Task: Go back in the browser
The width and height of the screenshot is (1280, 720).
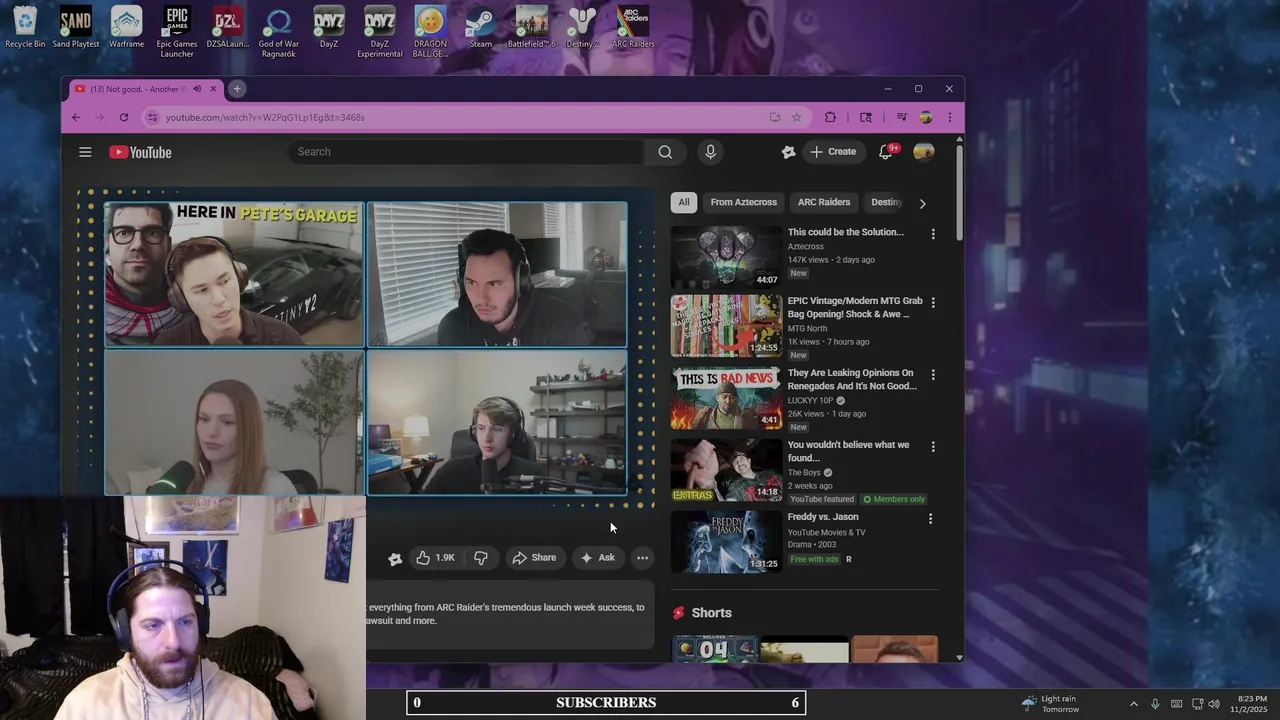Action: pos(76,117)
